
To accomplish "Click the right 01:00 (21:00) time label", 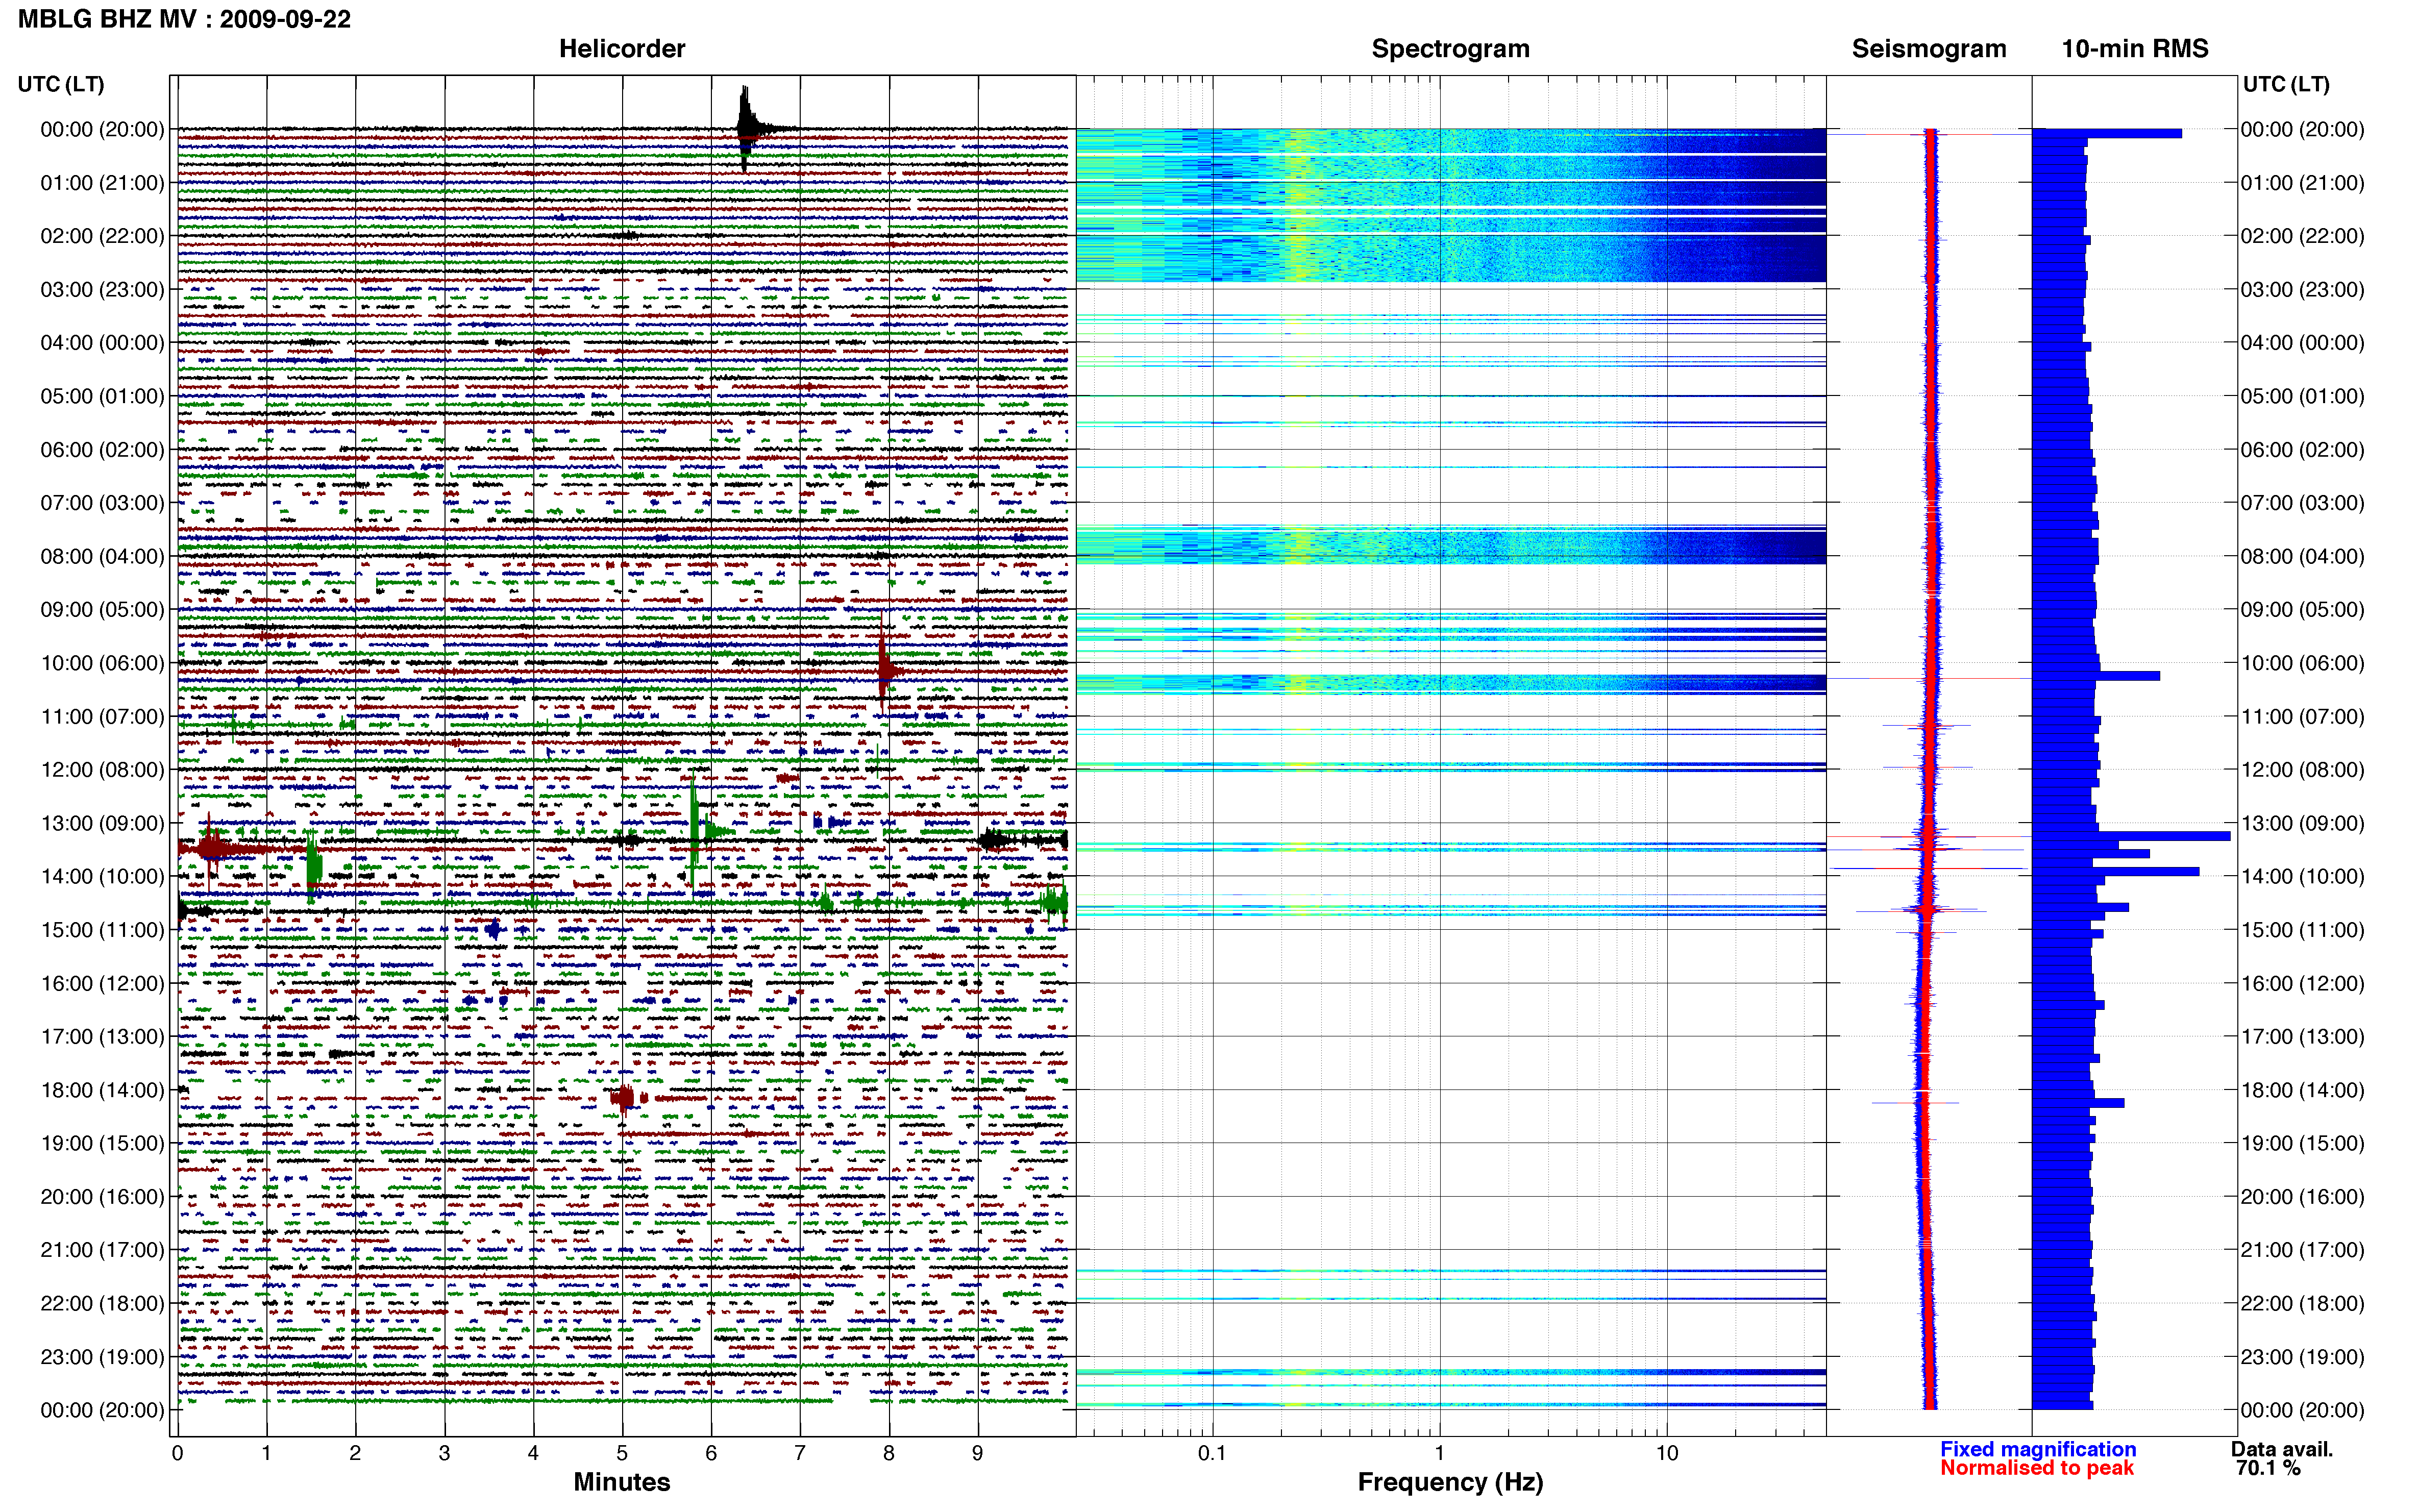I will [x=2302, y=183].
